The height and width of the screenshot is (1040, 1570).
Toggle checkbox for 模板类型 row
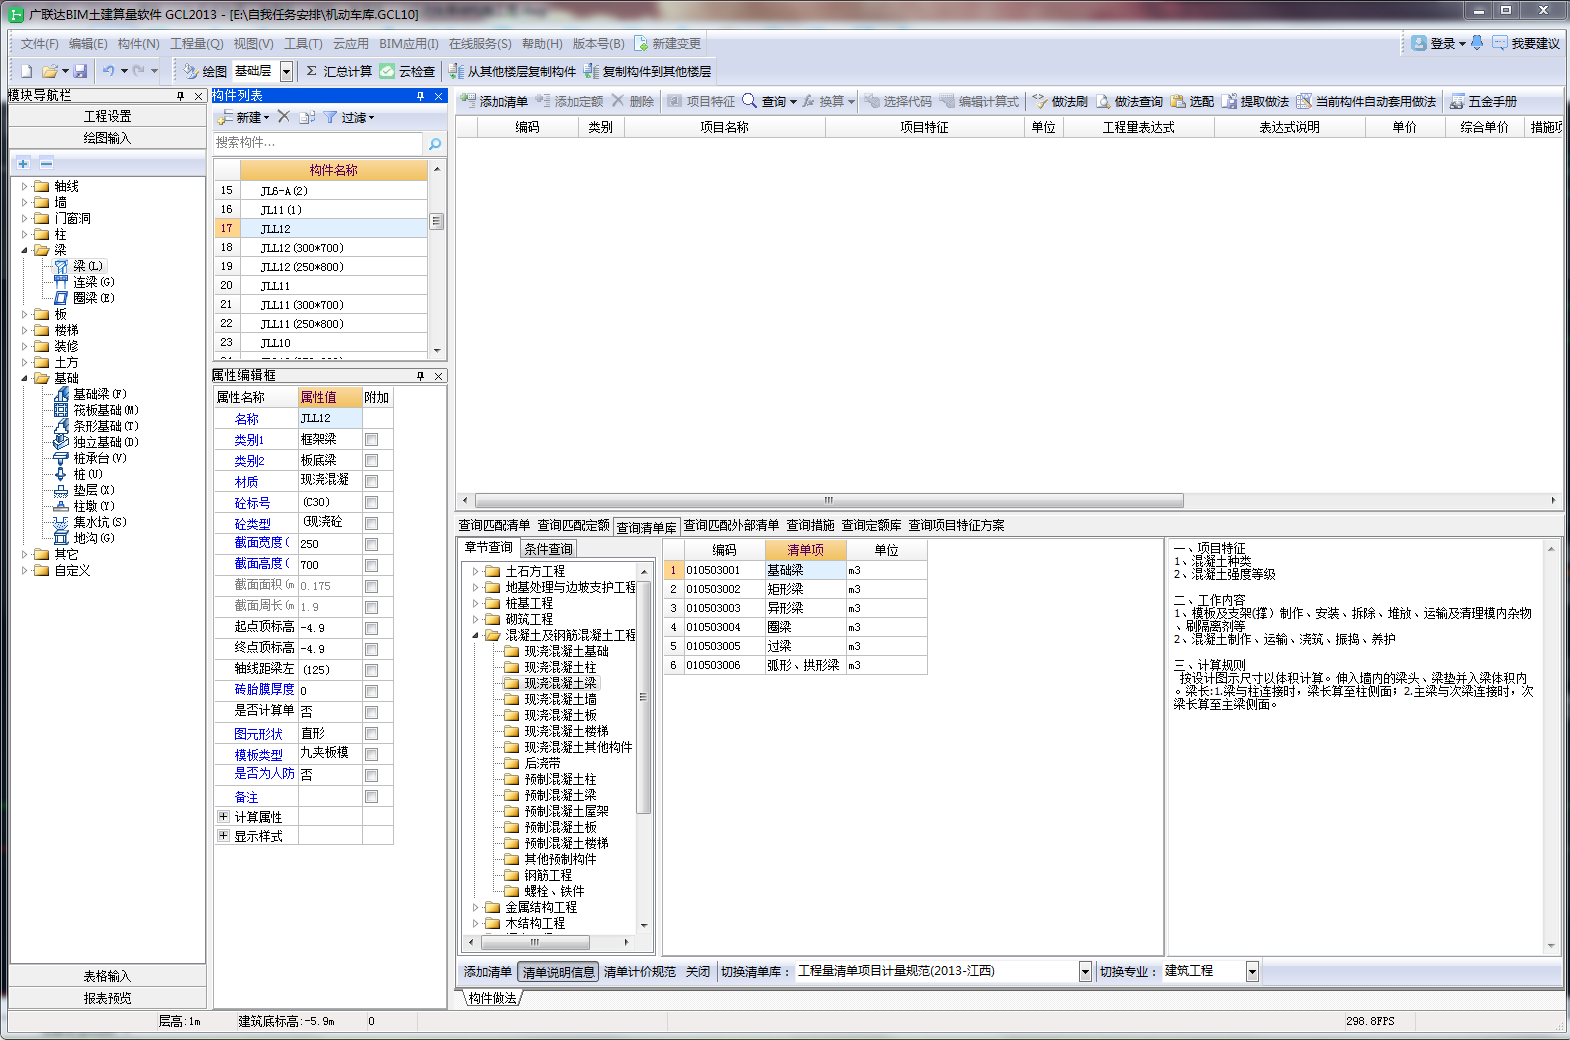click(372, 755)
